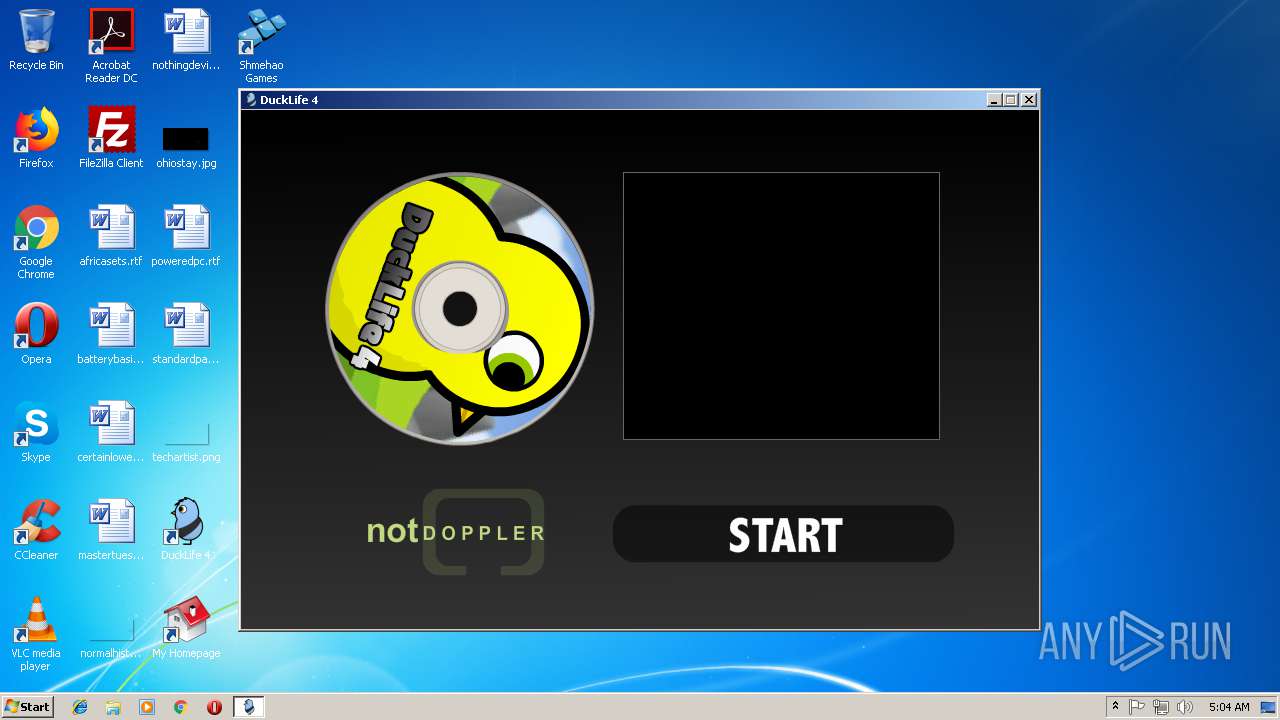Close the DuckLife 4 window
The image size is (1280, 720).
(1029, 100)
